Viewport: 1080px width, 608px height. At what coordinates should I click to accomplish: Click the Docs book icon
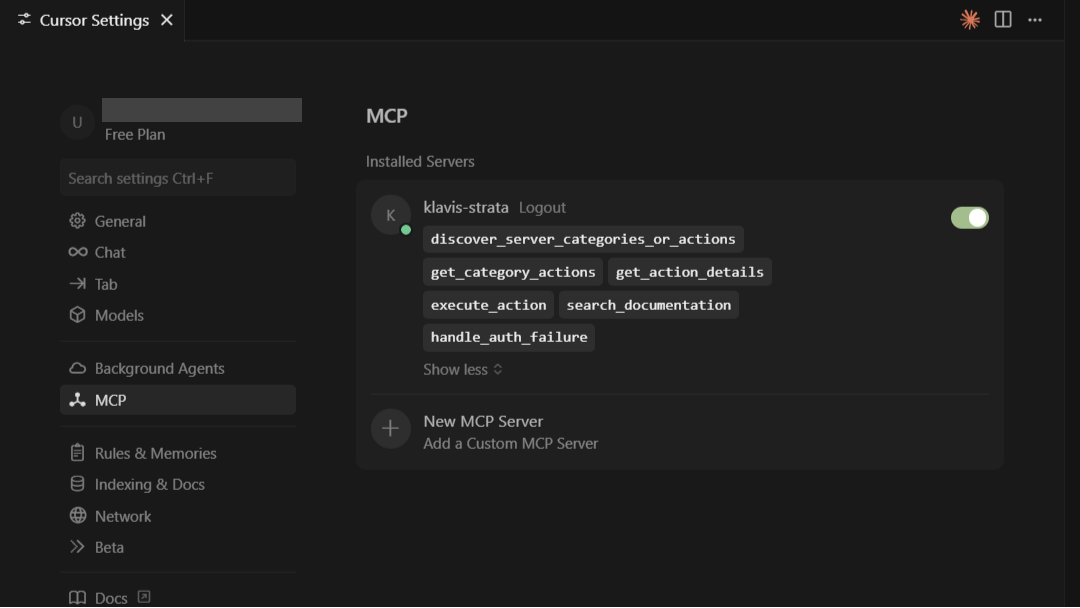coord(77,598)
